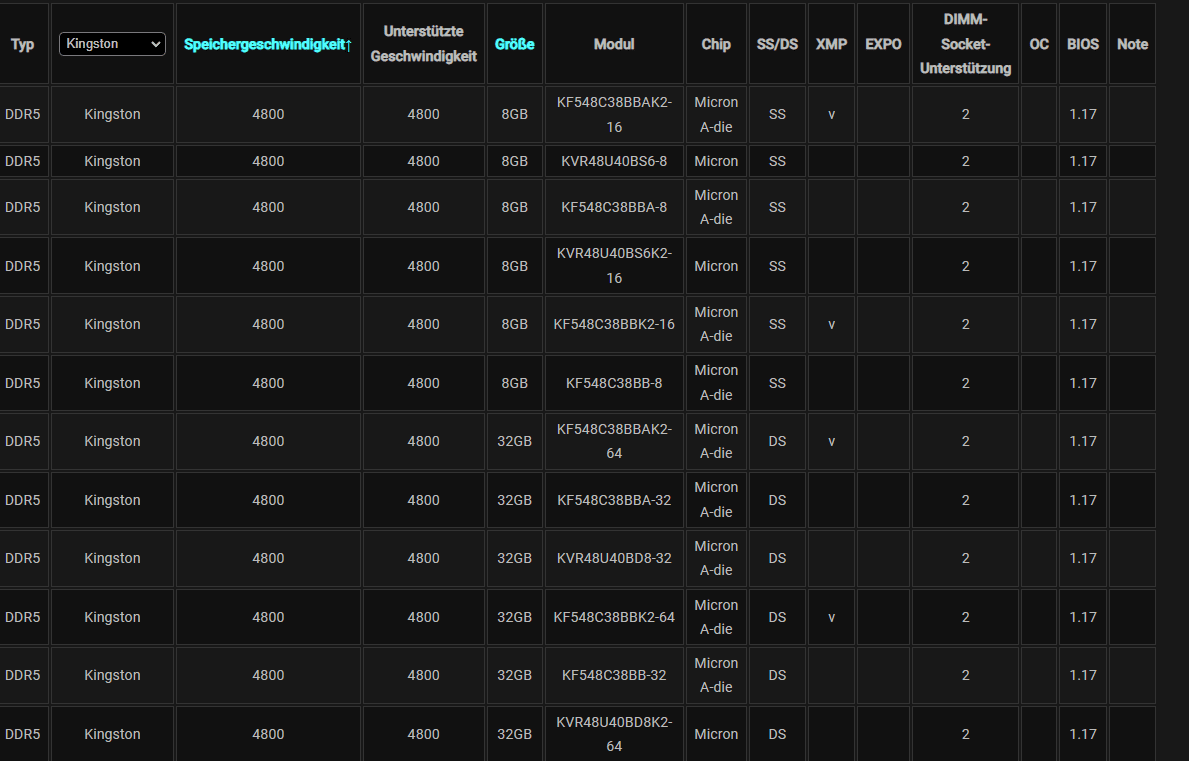Click Micron chip cell in KVR48U40BD8K2-64 row
Image resolution: width=1189 pixels, height=761 pixels.
[x=716, y=734]
